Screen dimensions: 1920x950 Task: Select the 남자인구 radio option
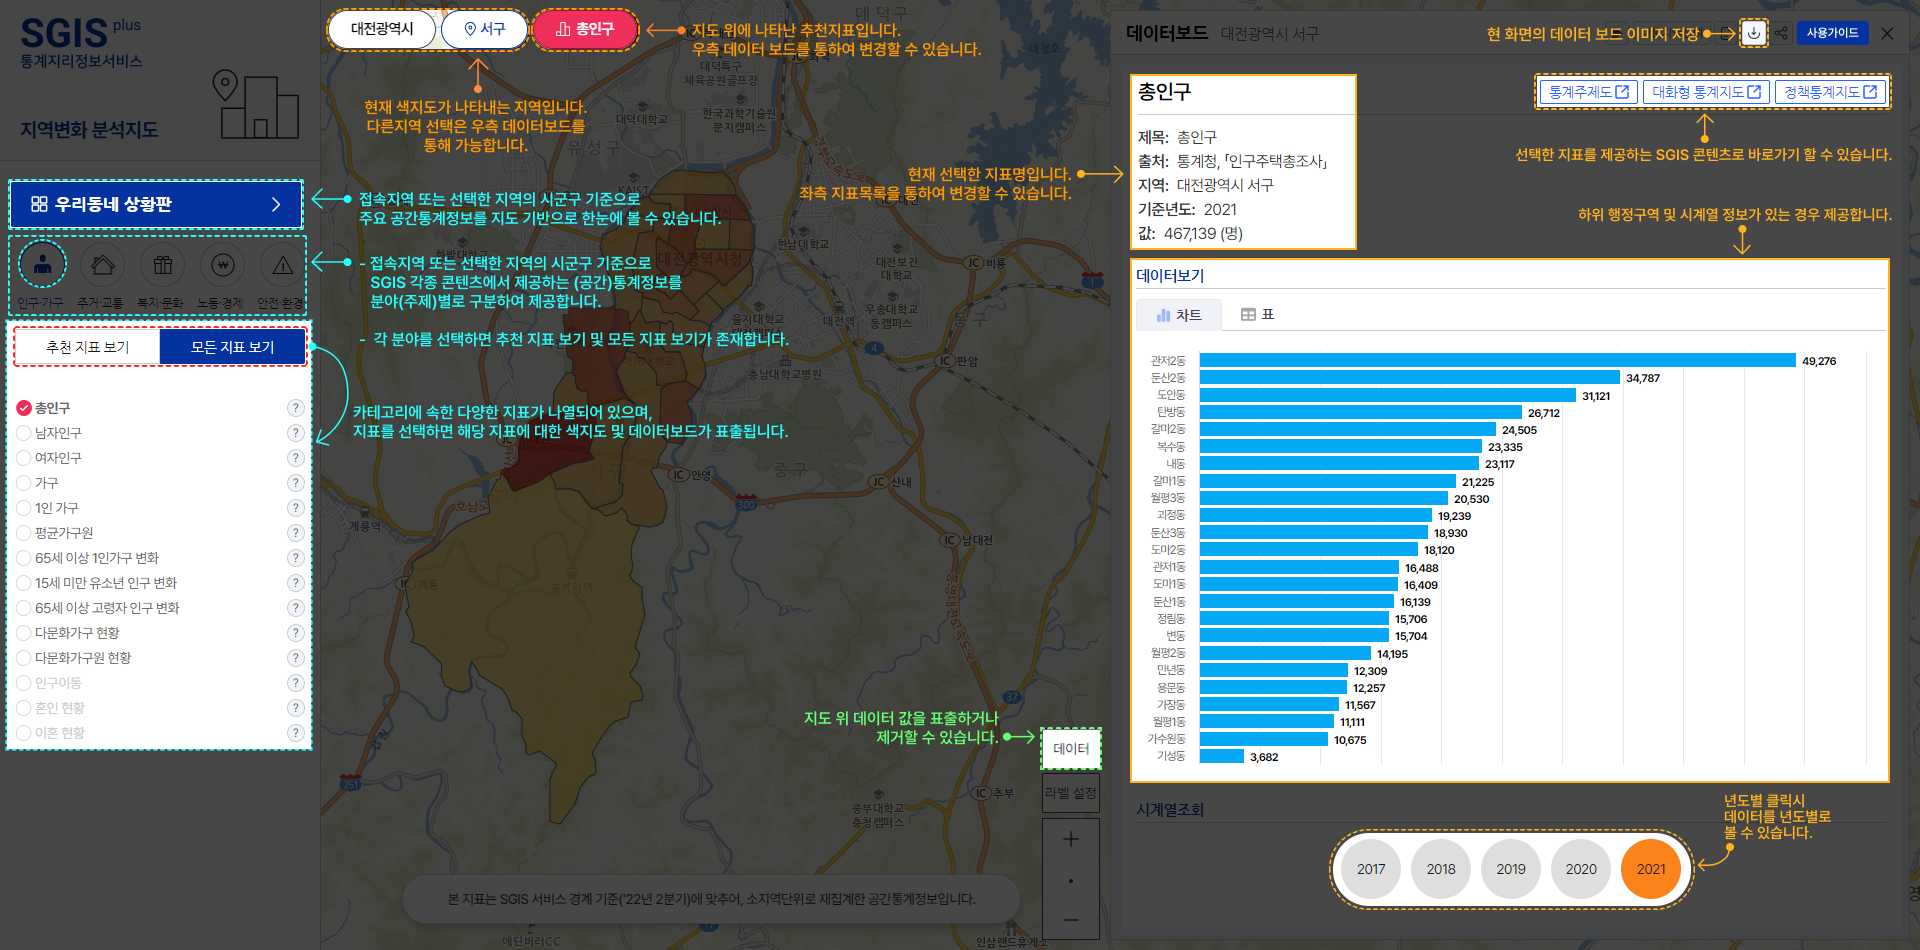24,433
